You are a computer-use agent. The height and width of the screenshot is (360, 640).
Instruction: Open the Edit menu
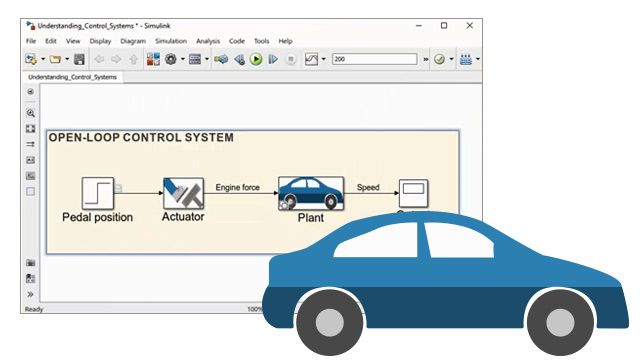[51, 41]
